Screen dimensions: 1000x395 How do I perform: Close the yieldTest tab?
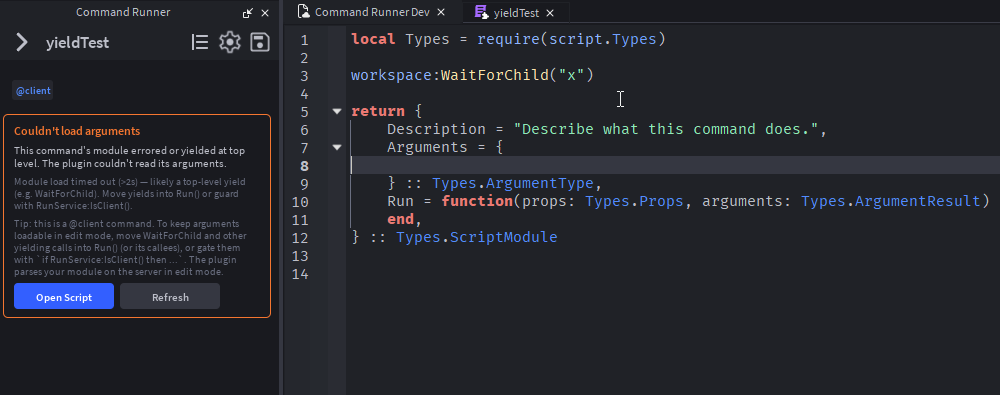550,13
